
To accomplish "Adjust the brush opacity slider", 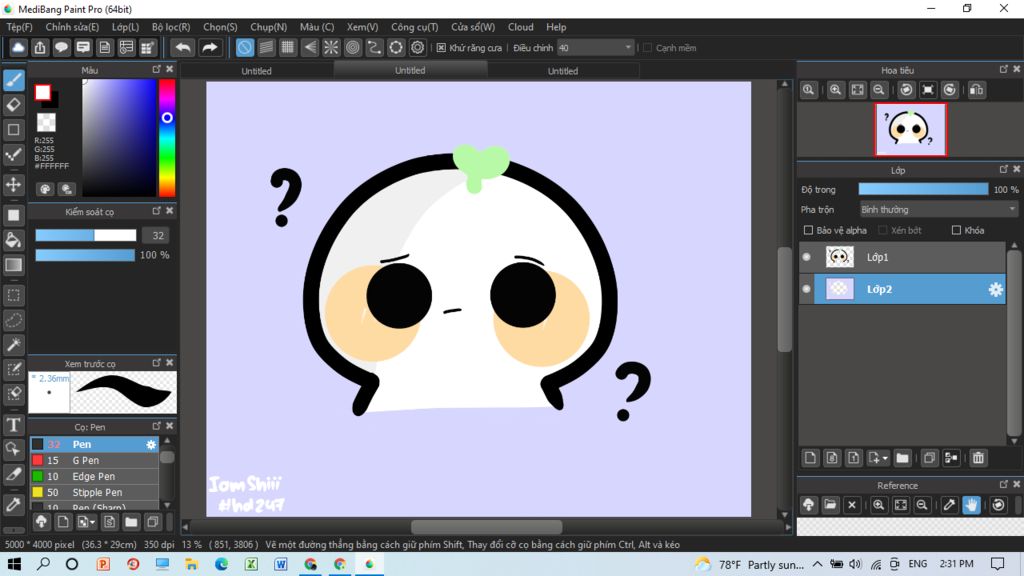I will pos(85,255).
